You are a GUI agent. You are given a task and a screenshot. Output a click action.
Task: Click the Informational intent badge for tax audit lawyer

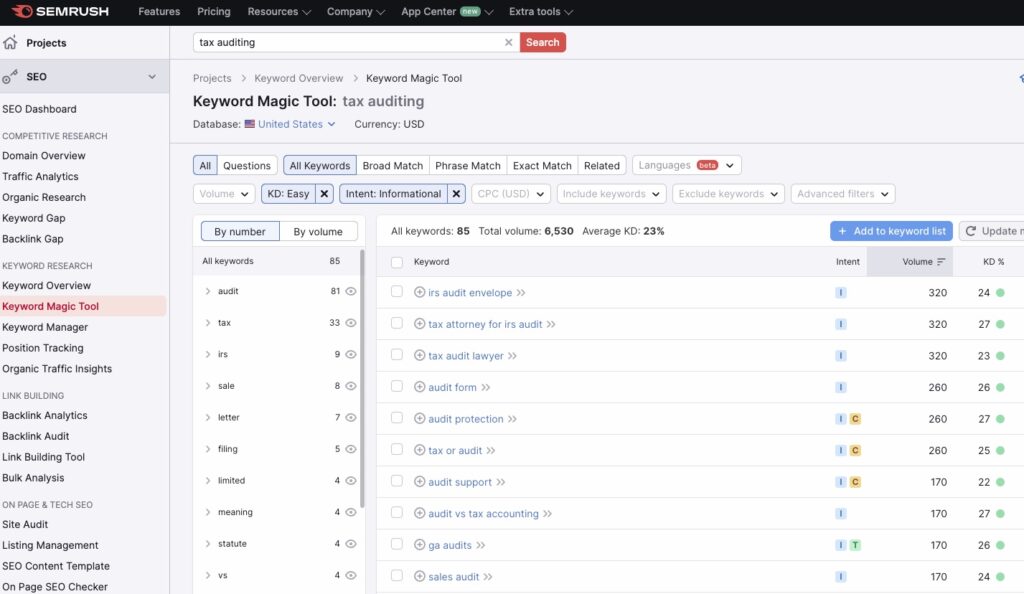click(840, 356)
